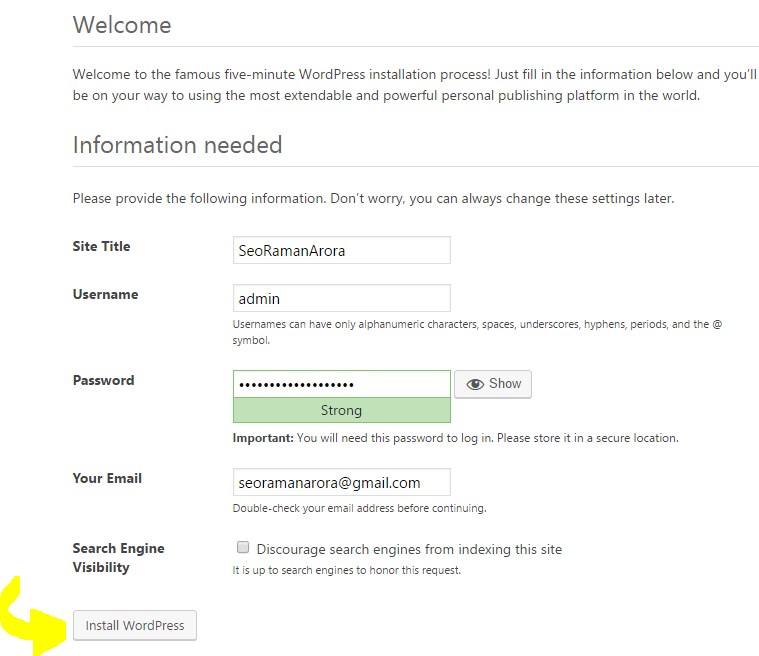Select the Username field containing admin
The height and width of the screenshot is (656, 759).
[x=342, y=298]
